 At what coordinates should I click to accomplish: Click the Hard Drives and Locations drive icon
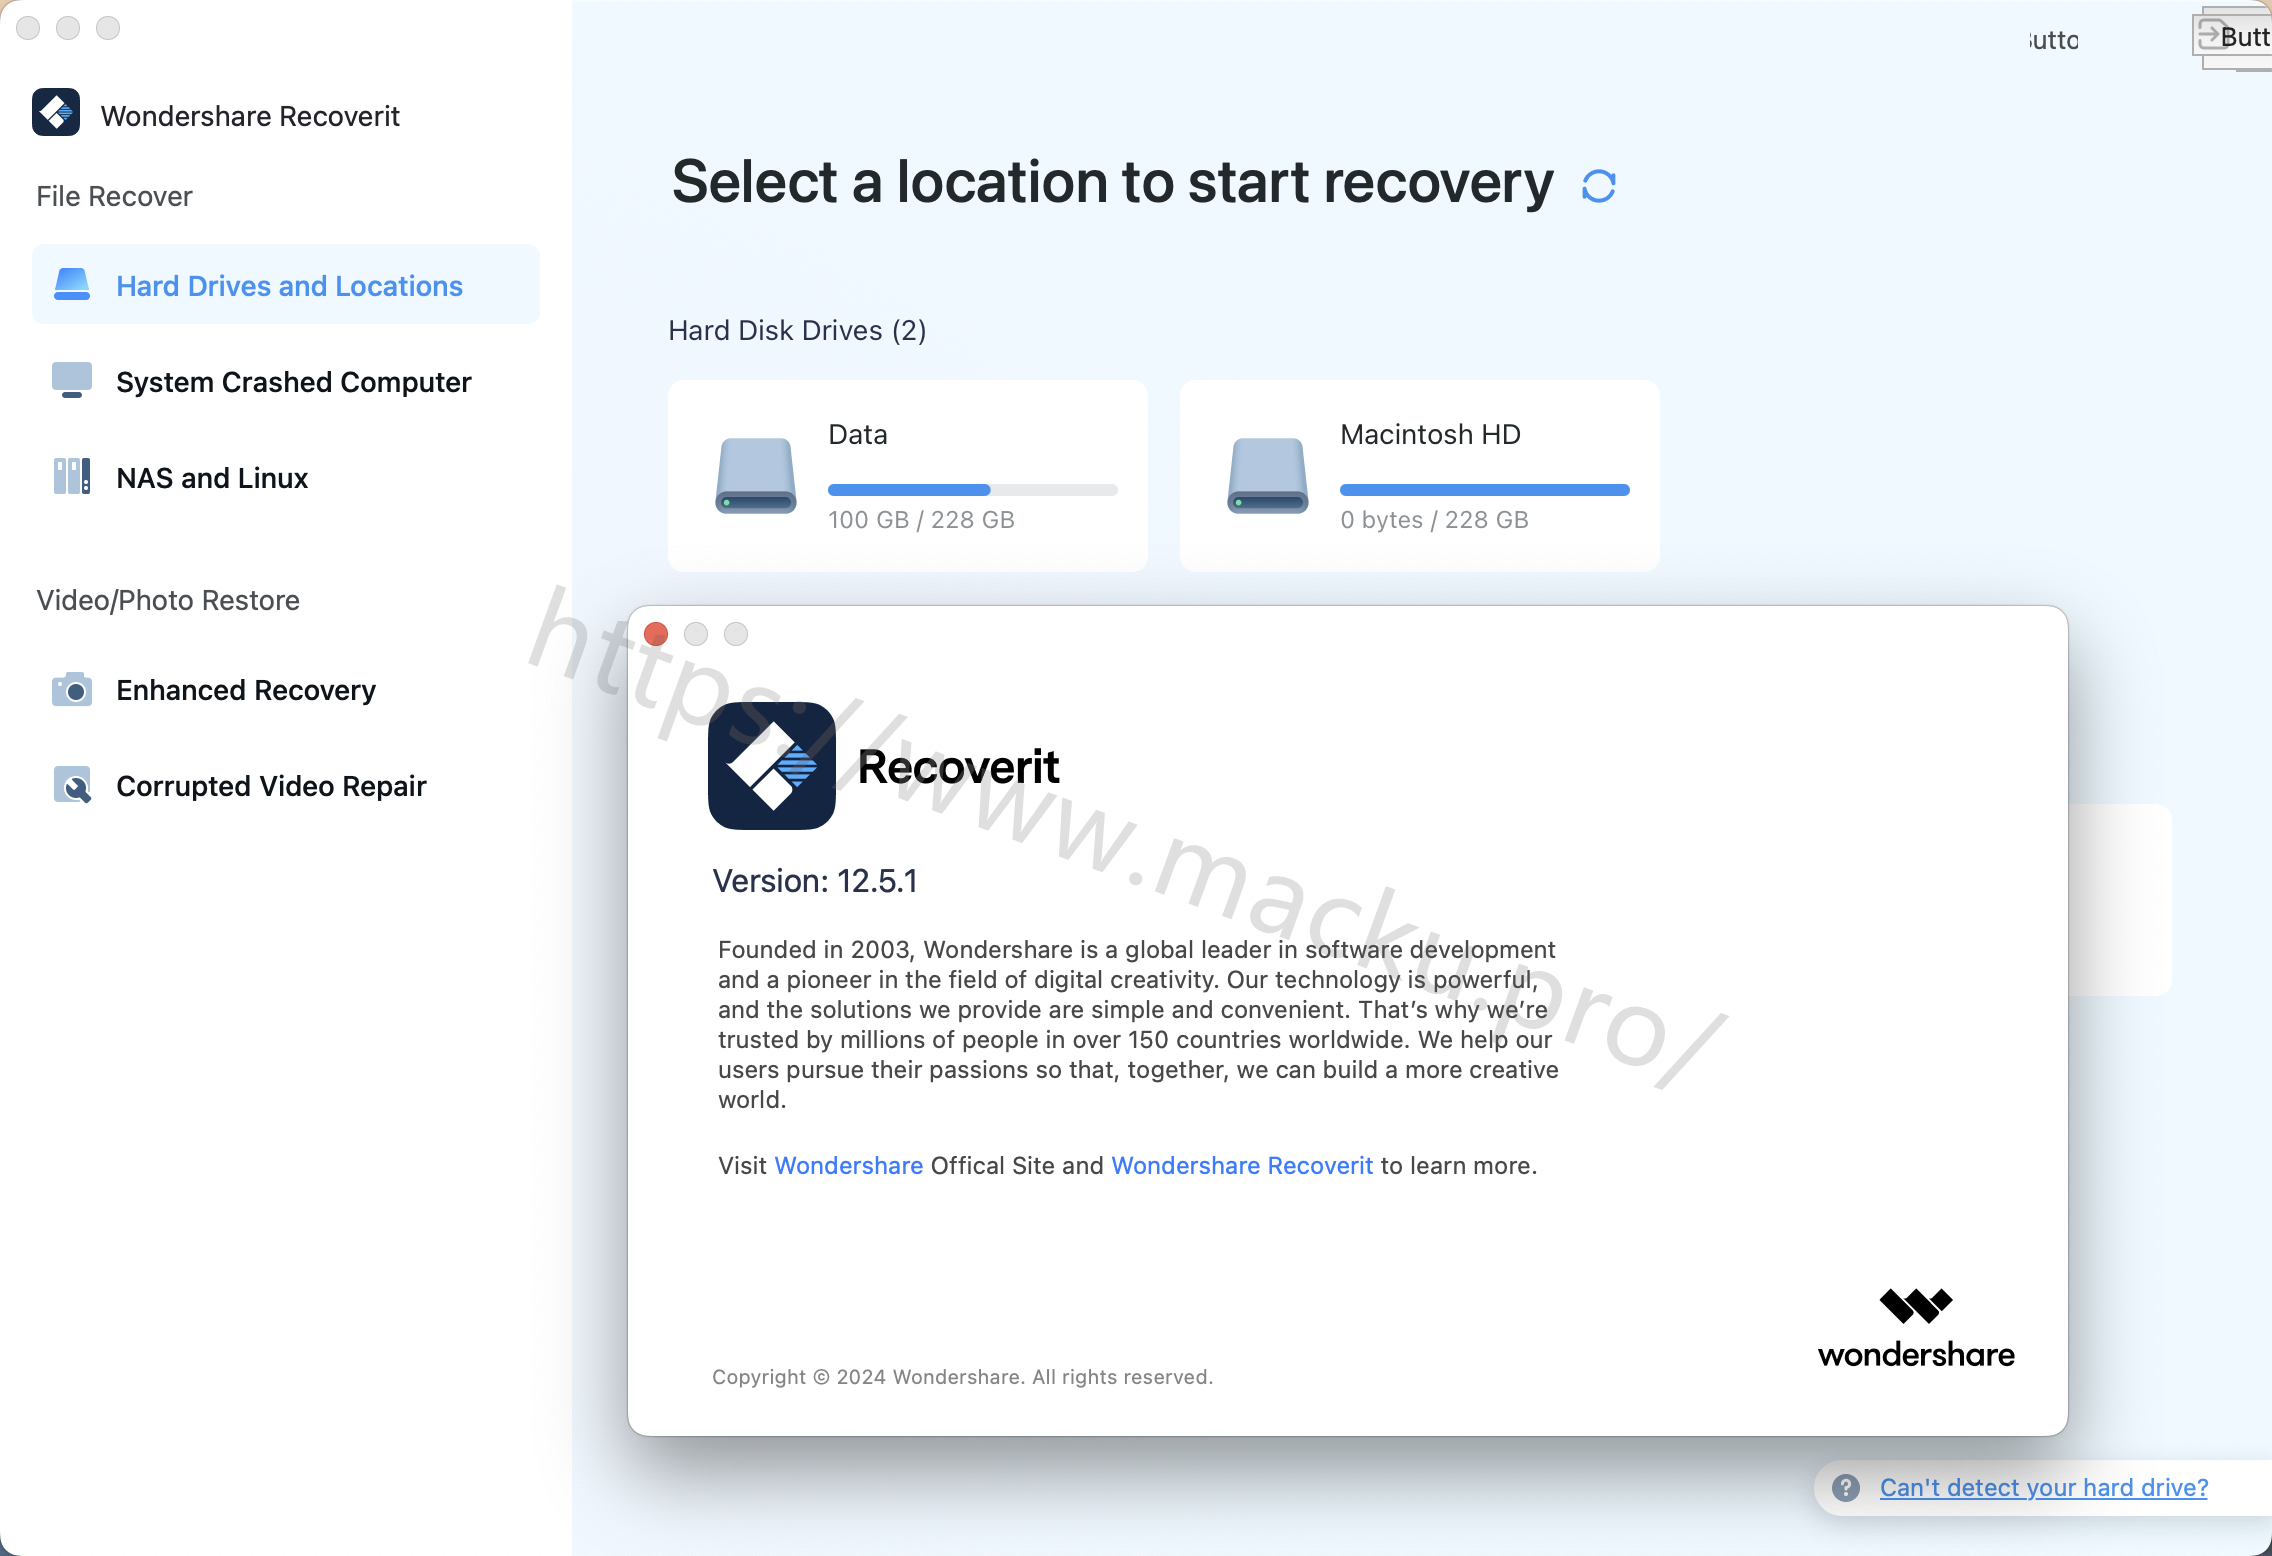tap(72, 285)
